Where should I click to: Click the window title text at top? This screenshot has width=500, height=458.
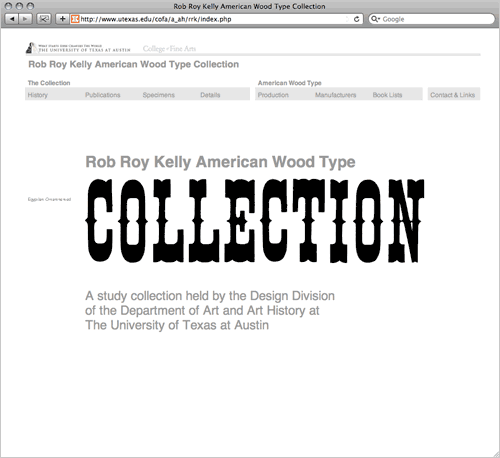249,6
